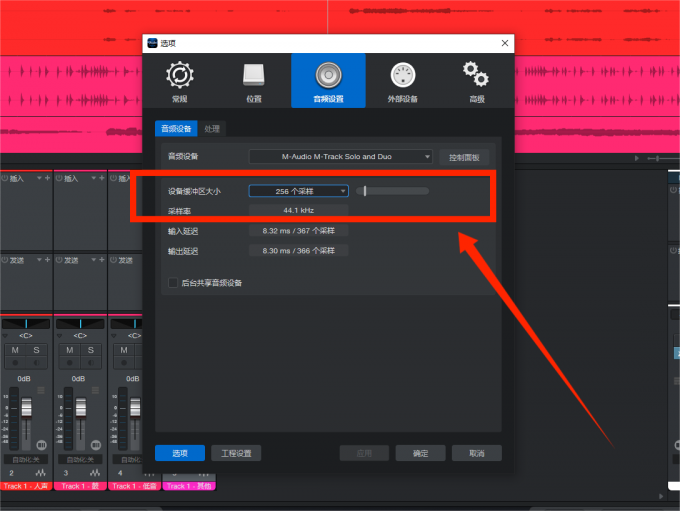
Task: Arm record on channel 2 人声
Action: tap(15, 363)
